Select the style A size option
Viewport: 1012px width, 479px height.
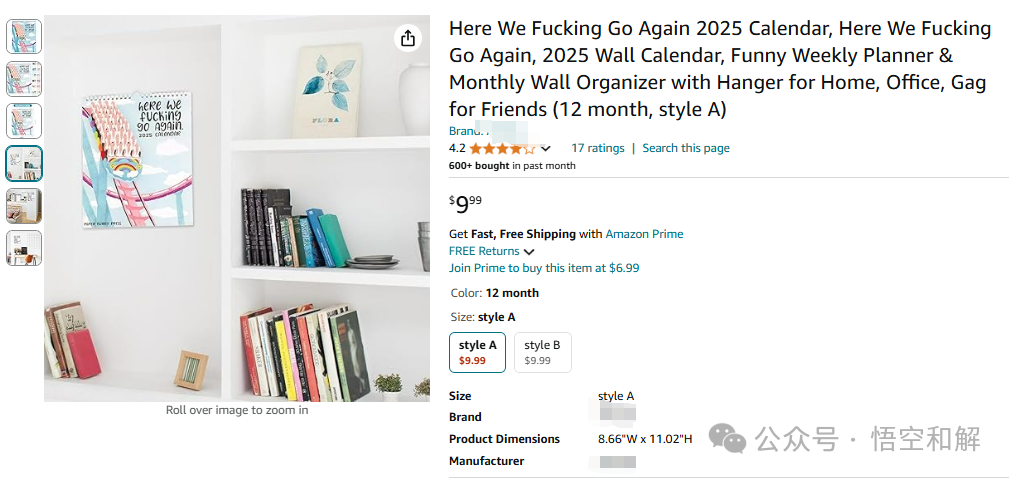477,352
